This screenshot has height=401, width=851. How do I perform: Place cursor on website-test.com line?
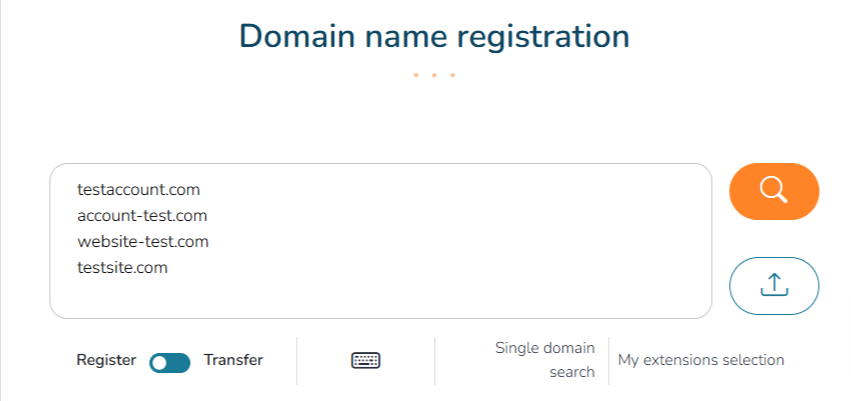142,241
